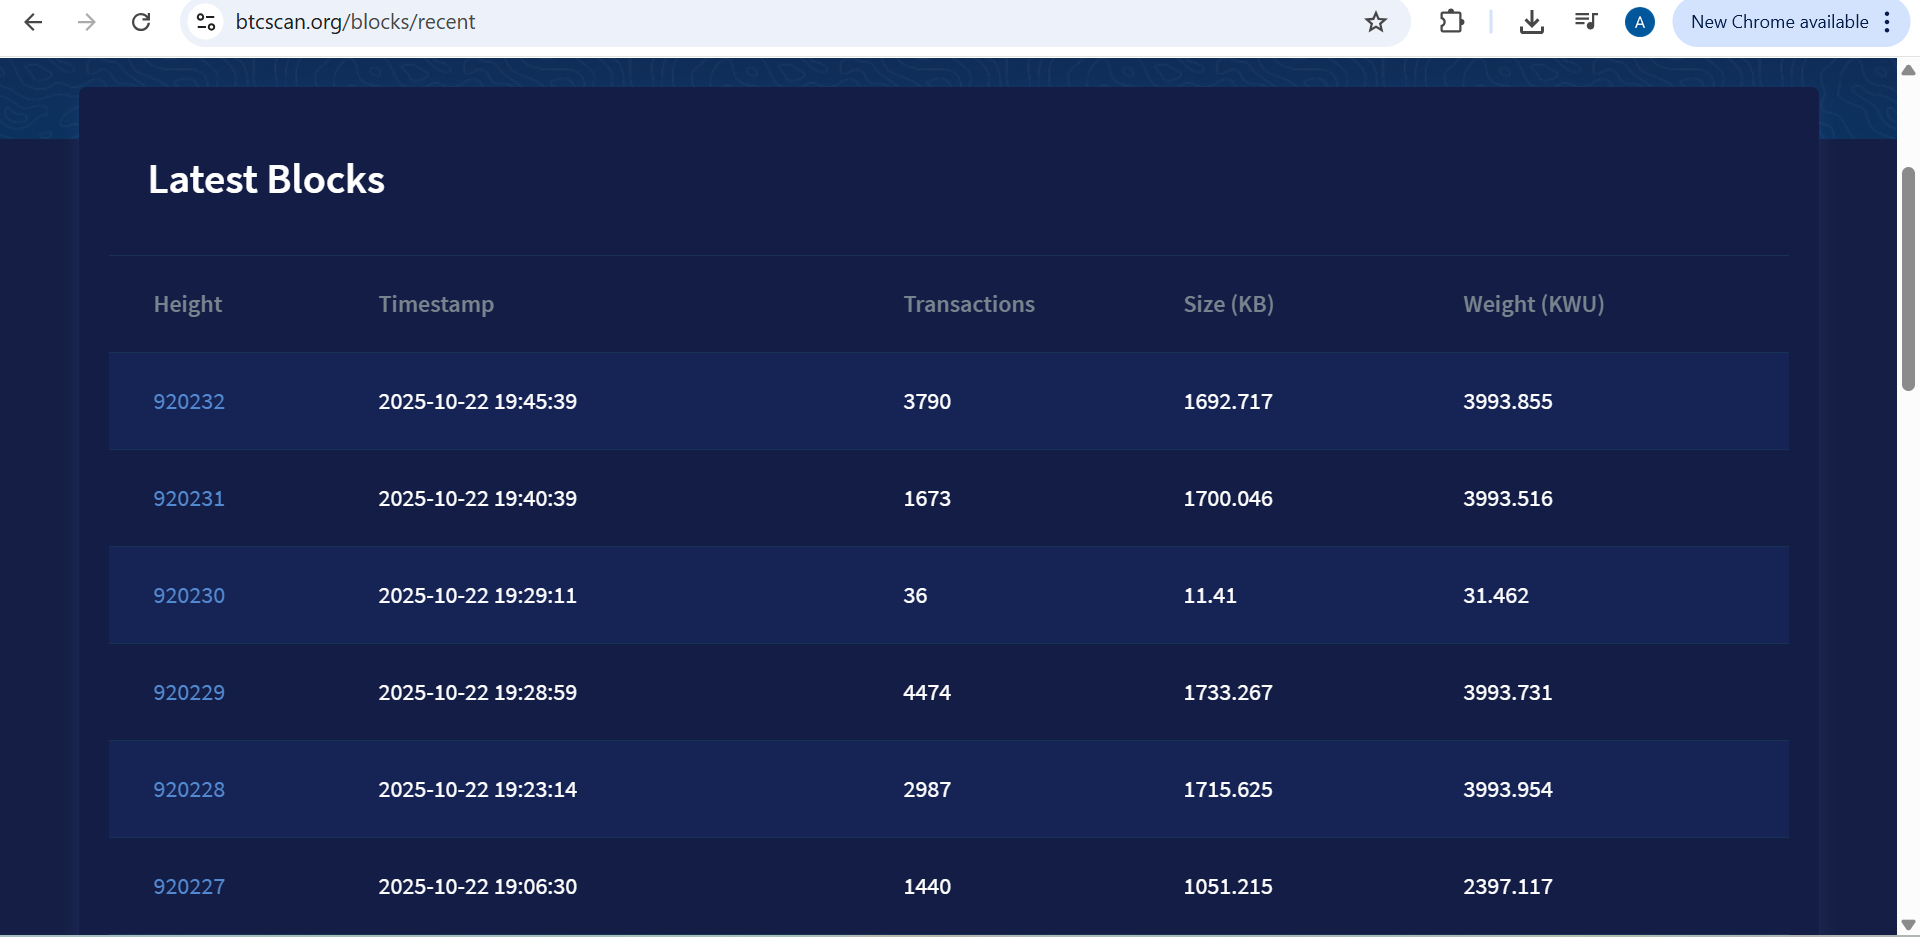This screenshot has width=1920, height=937.
Task: Click the Transactions column header
Action: (x=969, y=305)
